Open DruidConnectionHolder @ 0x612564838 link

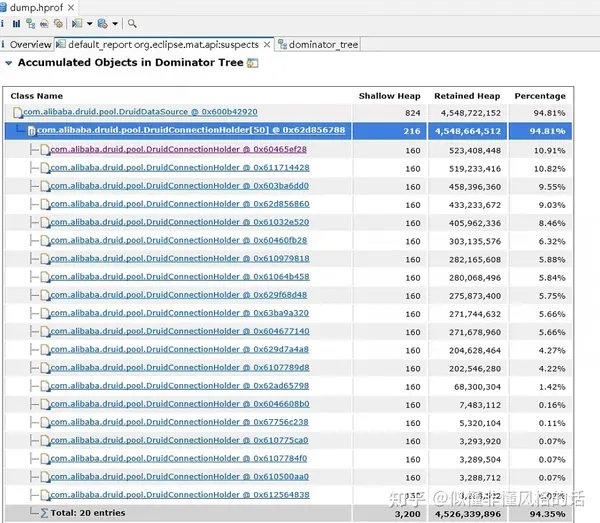coord(180,495)
